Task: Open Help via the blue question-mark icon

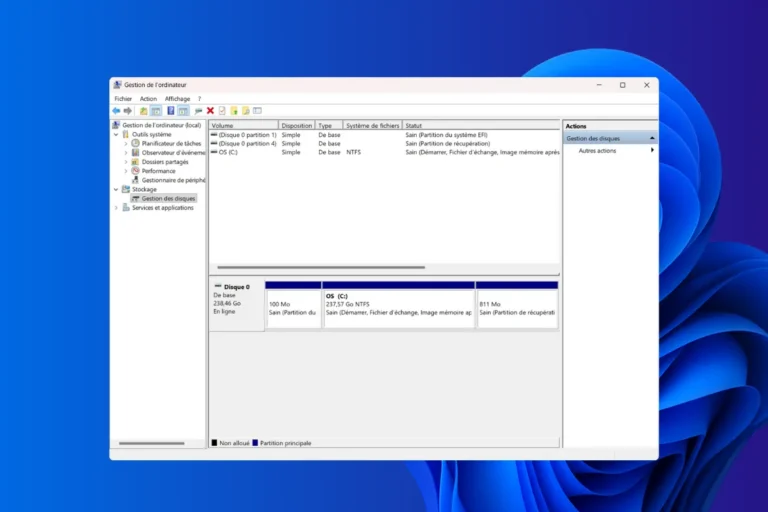Action: [x=170, y=111]
